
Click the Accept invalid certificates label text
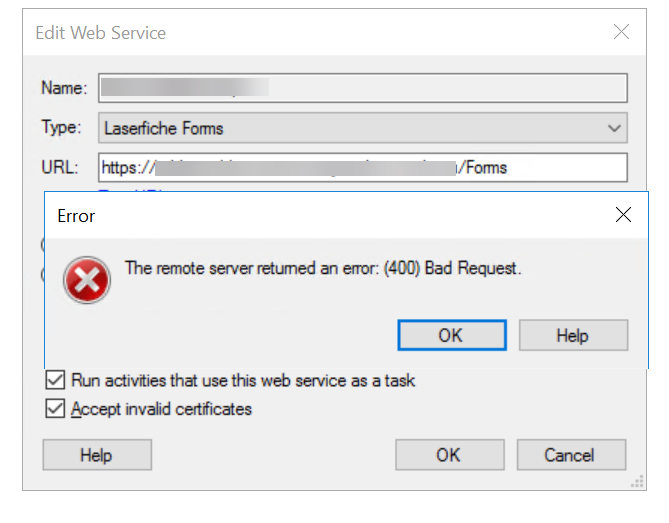click(161, 409)
